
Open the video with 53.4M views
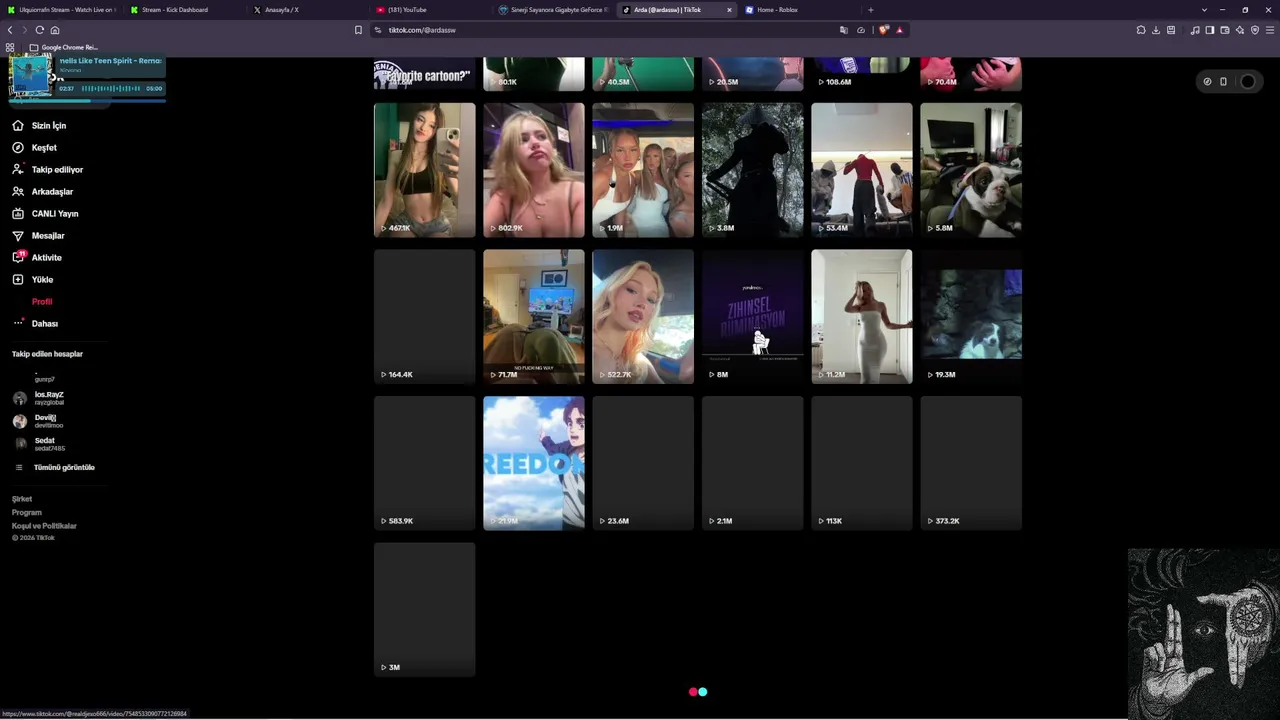click(862, 170)
